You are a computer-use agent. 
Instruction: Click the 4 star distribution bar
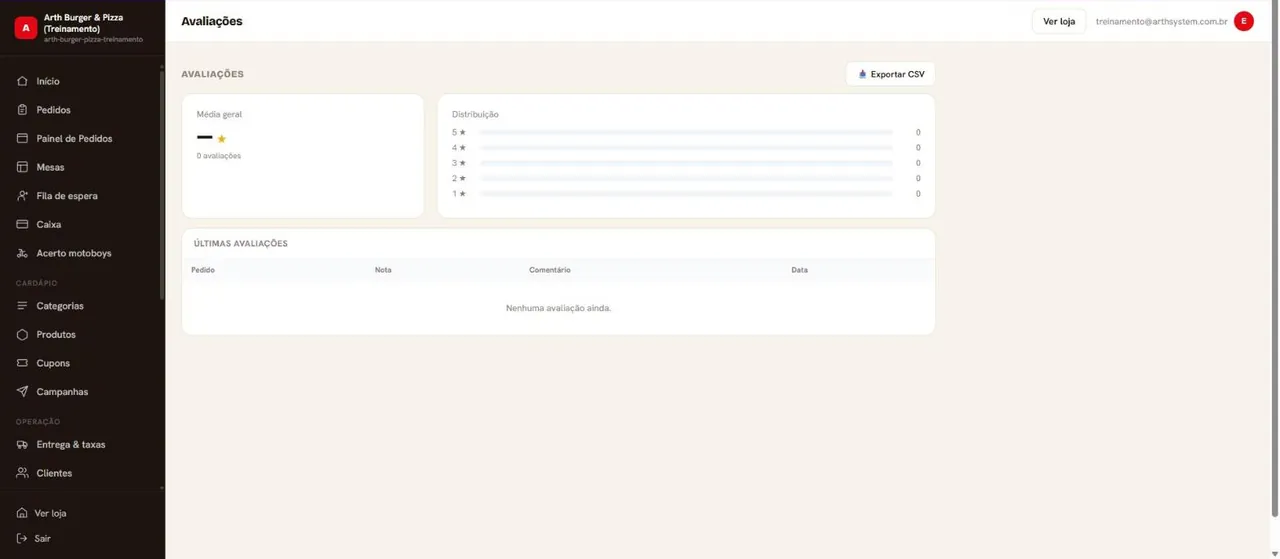(x=686, y=148)
